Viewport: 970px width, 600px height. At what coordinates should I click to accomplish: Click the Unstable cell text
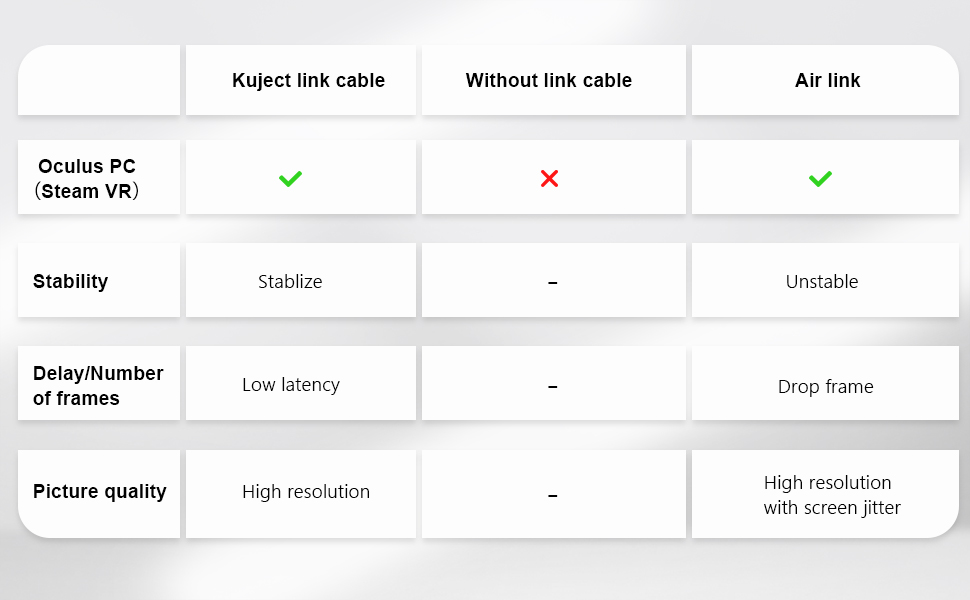pos(822,282)
